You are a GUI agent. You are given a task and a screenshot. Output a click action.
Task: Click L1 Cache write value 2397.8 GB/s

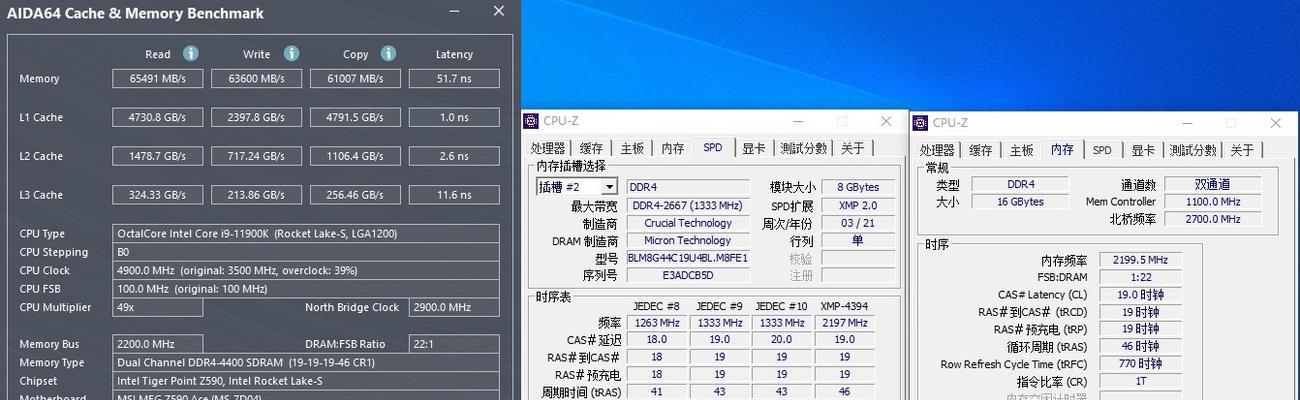coord(257,117)
